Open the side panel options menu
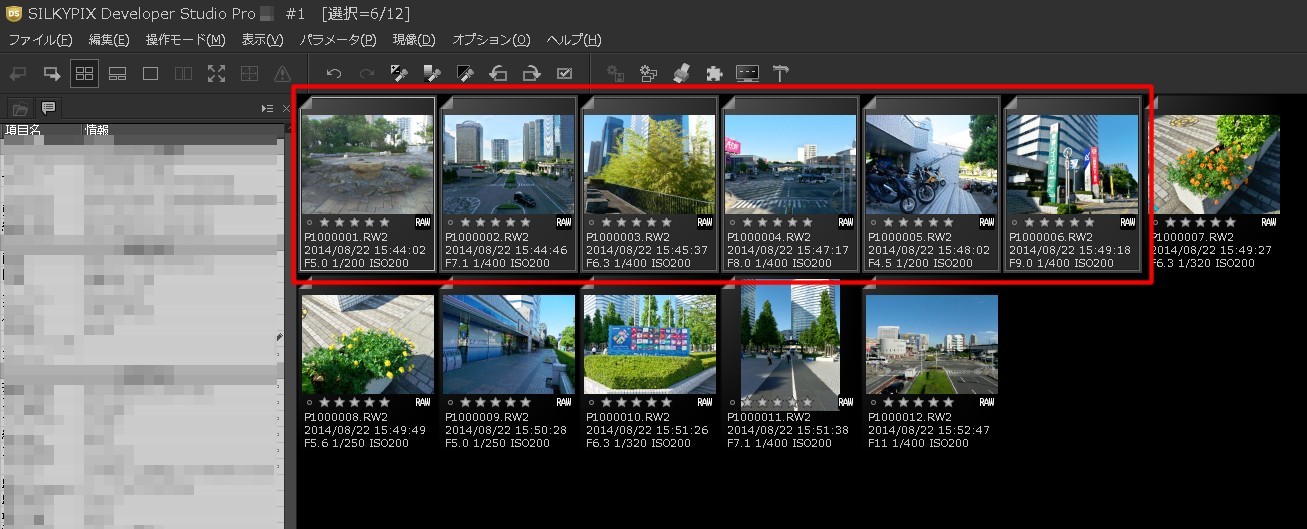Viewport: 1307px width, 529px height. tap(267, 108)
